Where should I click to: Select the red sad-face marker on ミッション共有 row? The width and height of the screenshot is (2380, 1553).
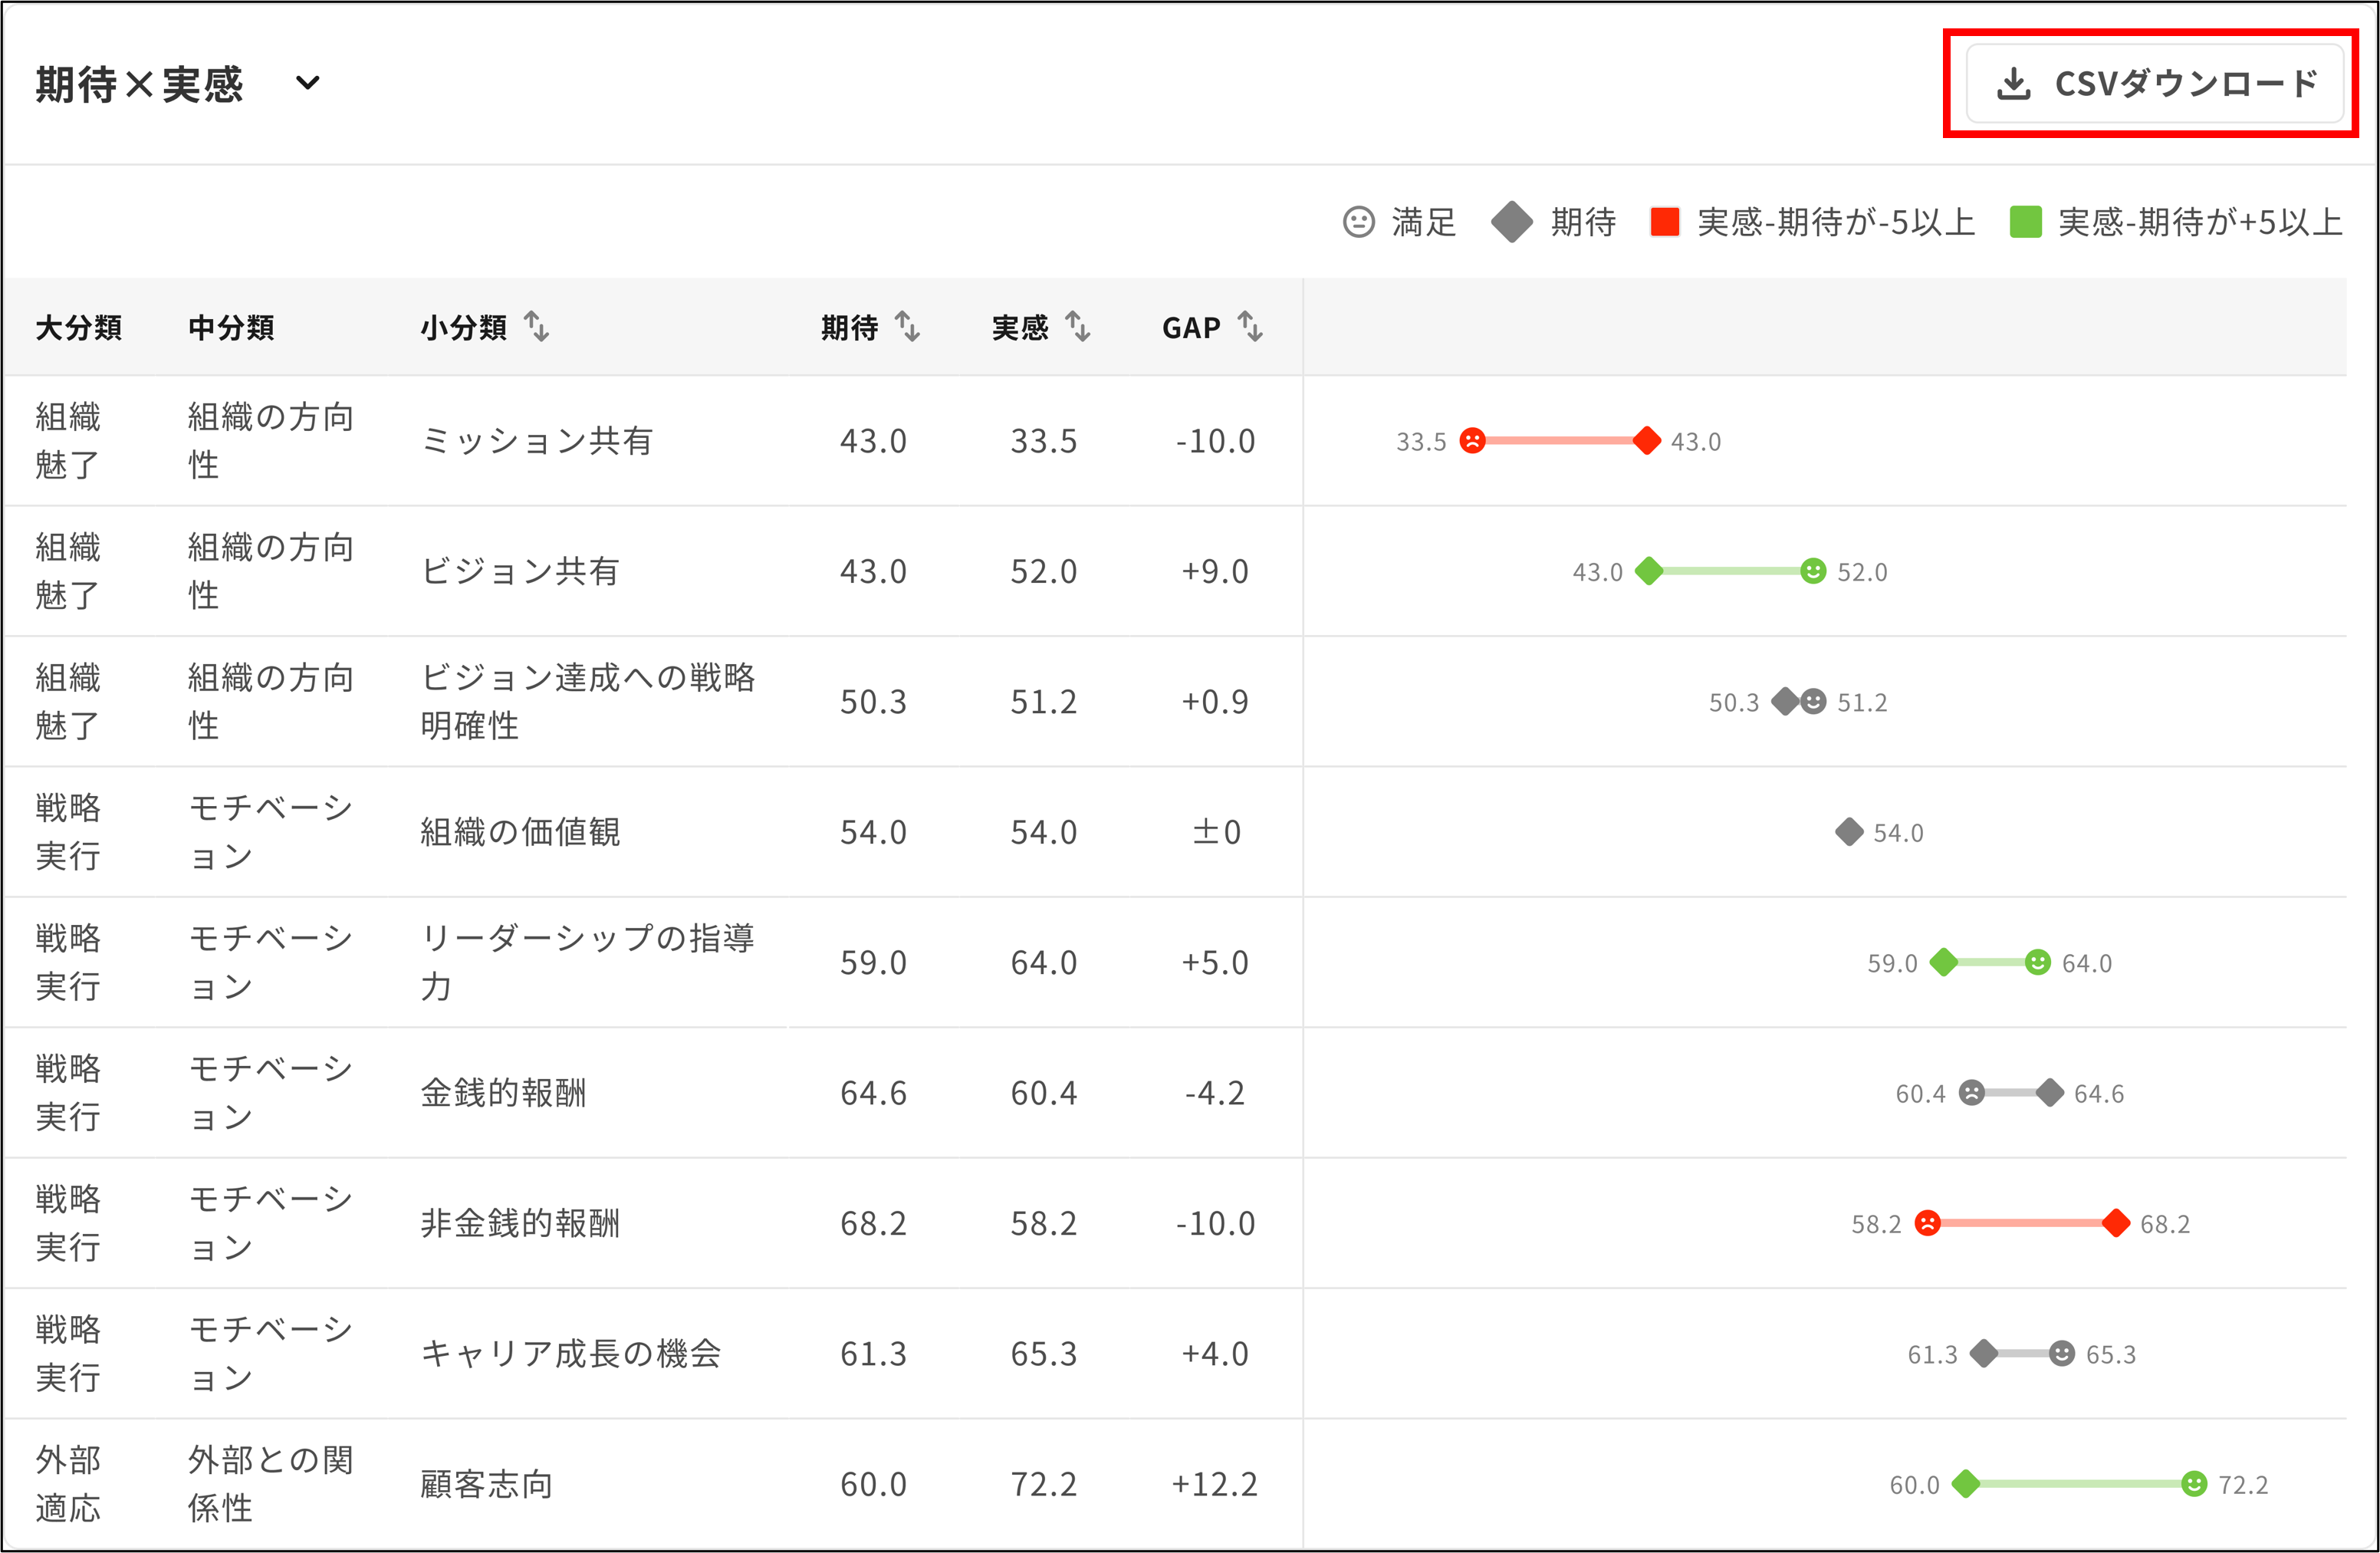pos(1472,441)
